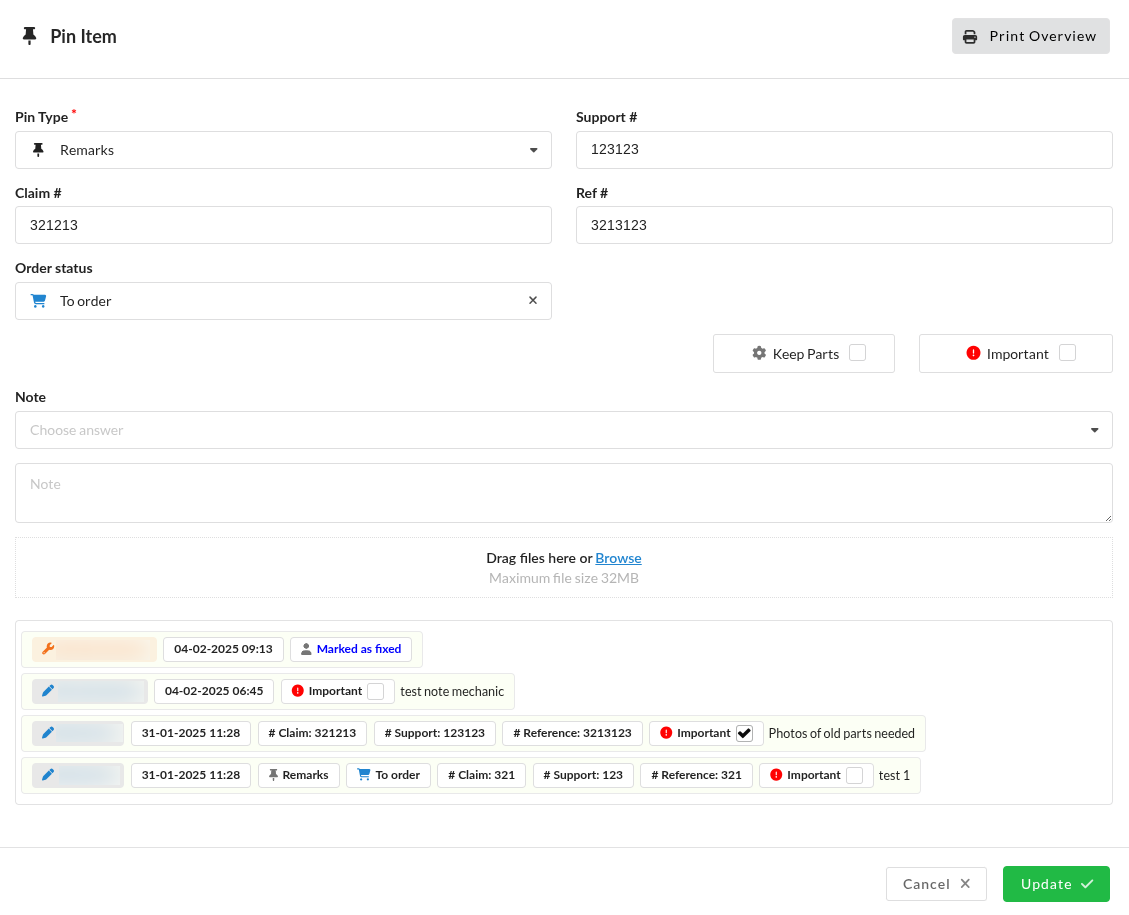Image resolution: width=1129 pixels, height=915 pixels.
Task: Click the clear X in Order status field
Action: pyautogui.click(x=532, y=301)
